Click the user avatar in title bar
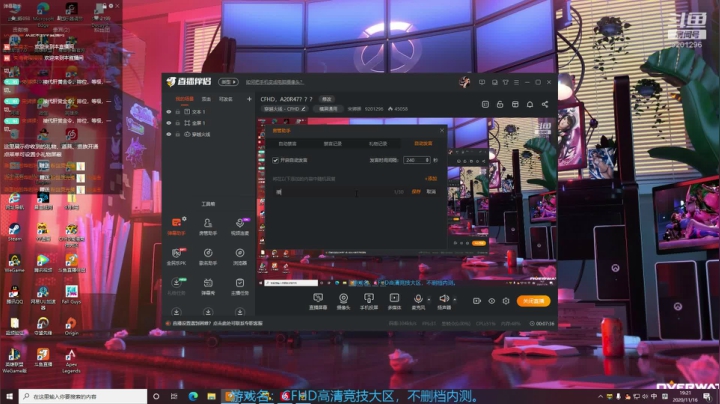Screen dimensions: 720x404 point(464,82)
